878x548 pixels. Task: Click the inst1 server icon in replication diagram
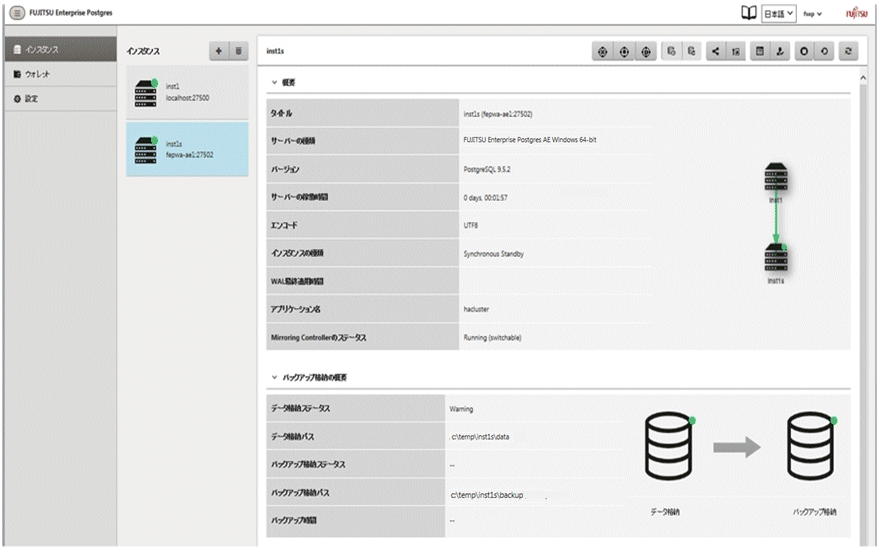click(776, 177)
